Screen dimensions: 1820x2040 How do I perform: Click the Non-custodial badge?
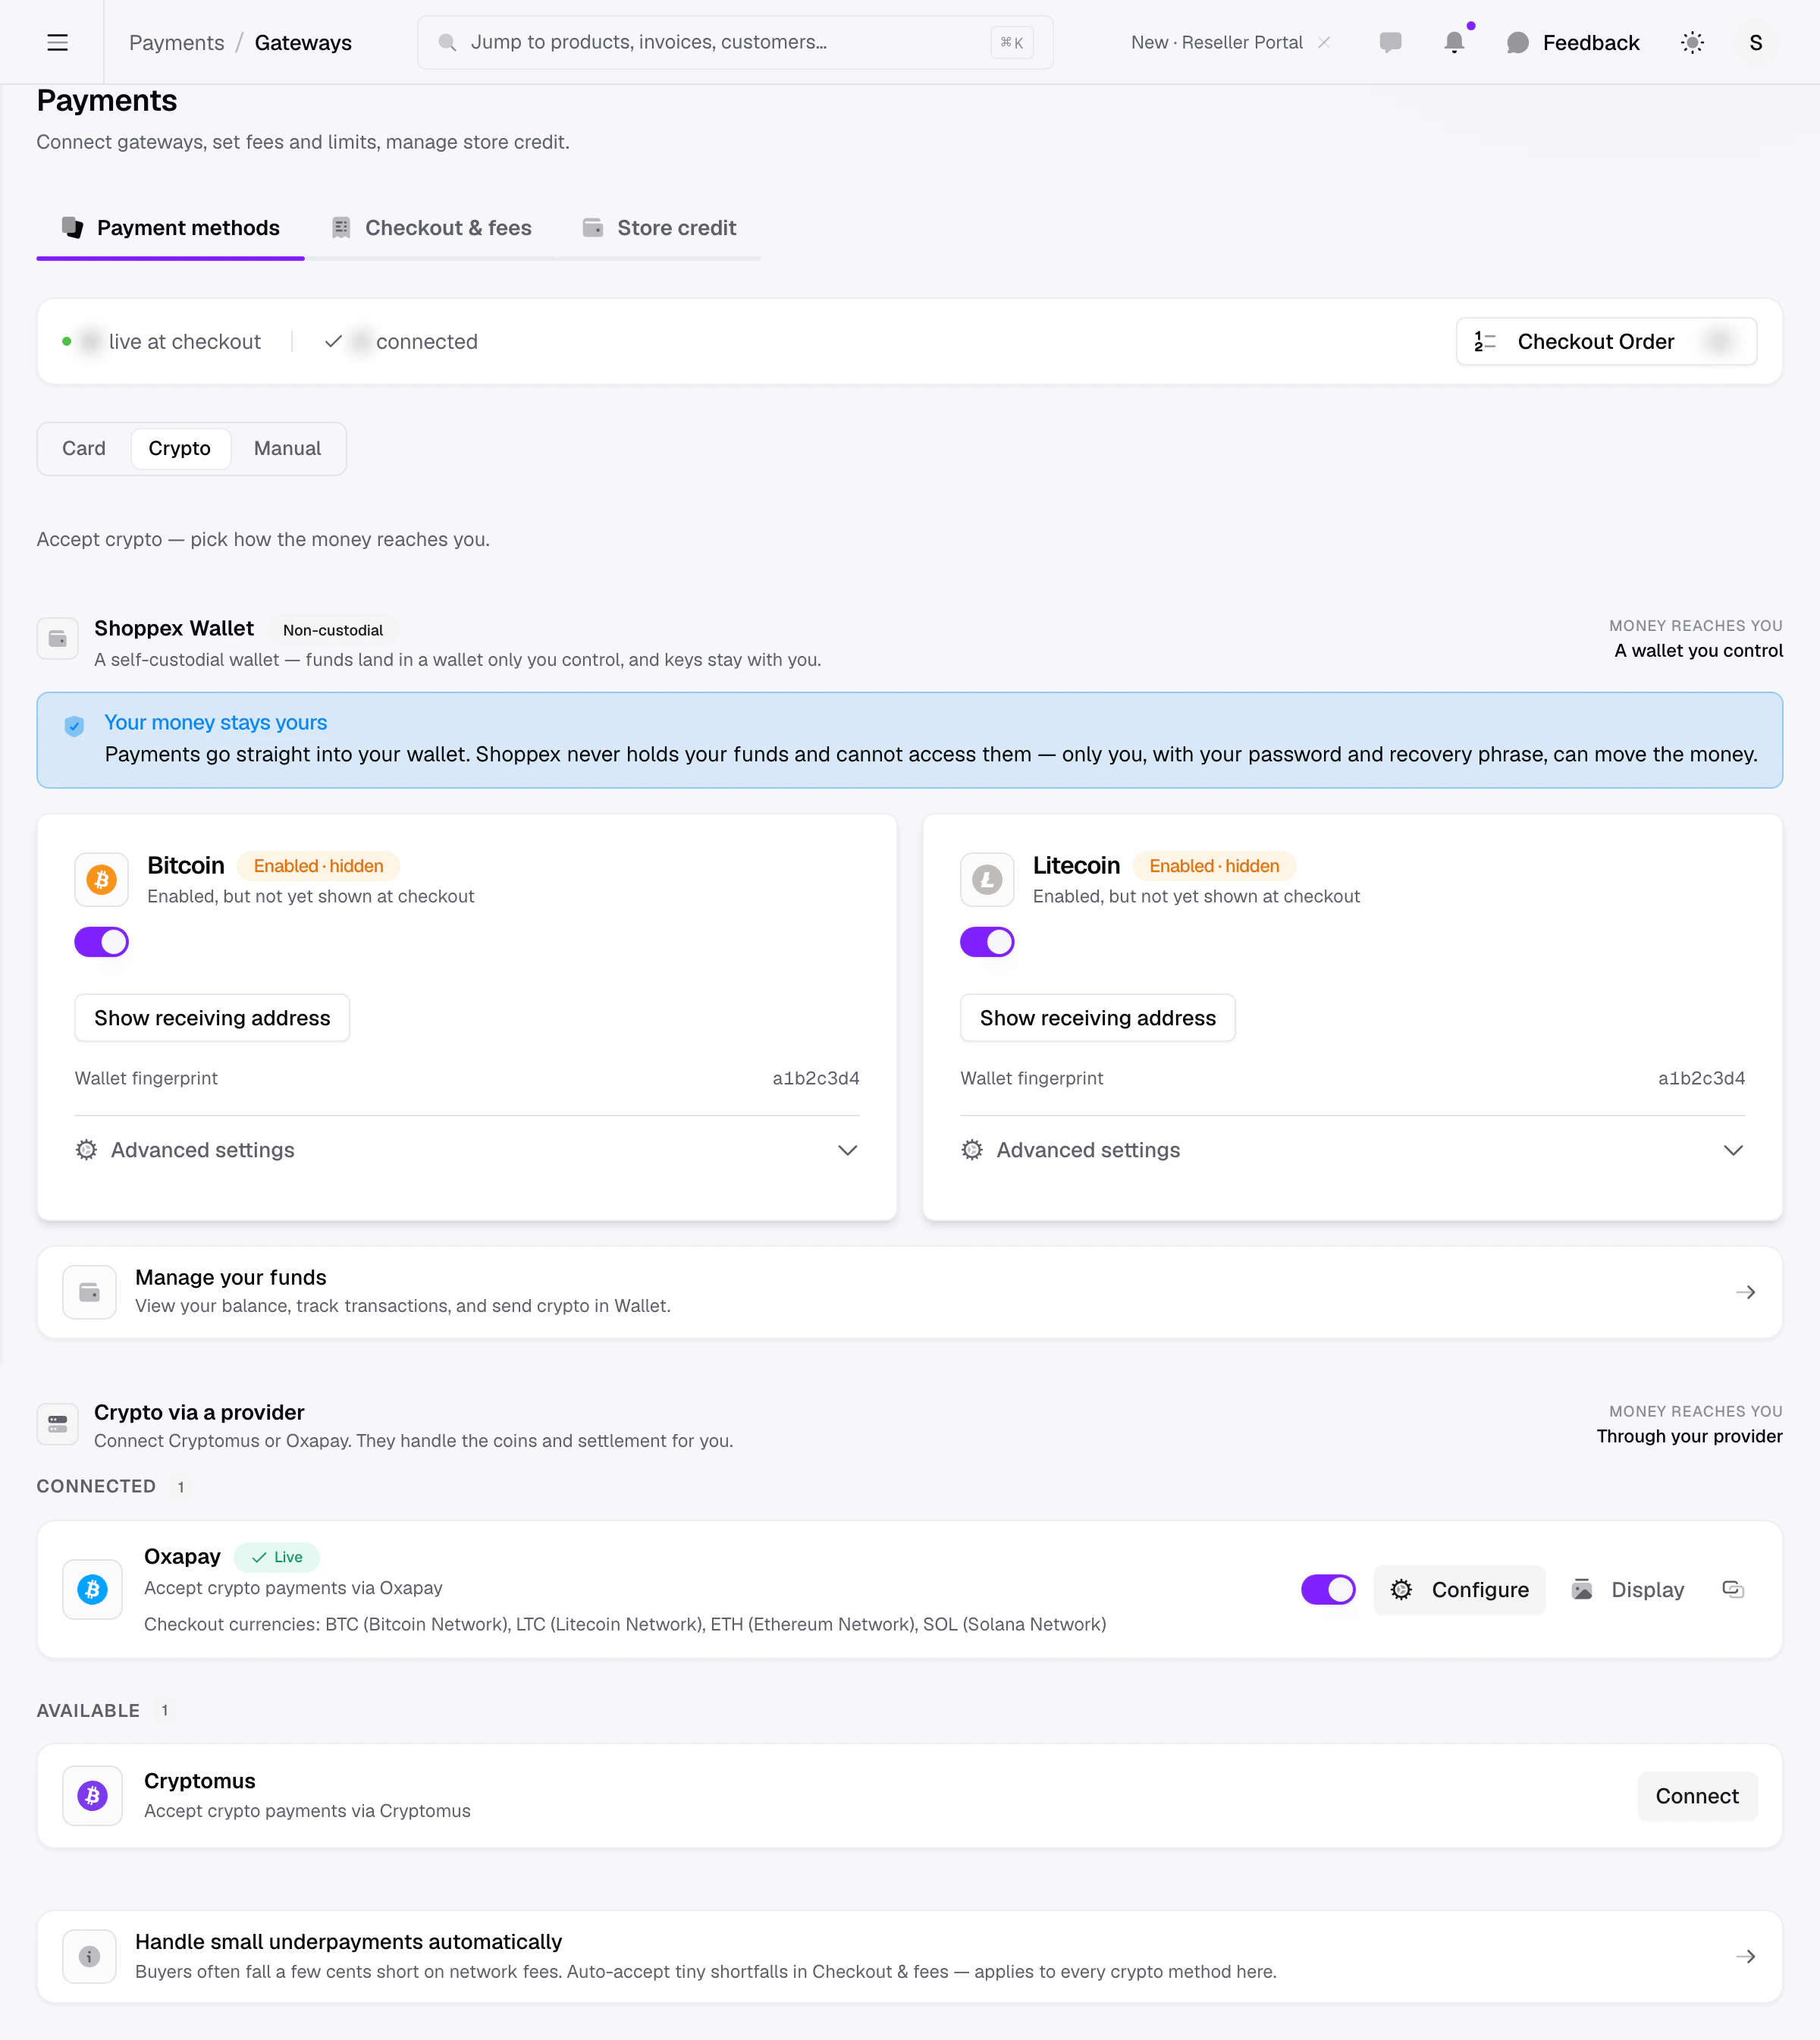coord(333,630)
